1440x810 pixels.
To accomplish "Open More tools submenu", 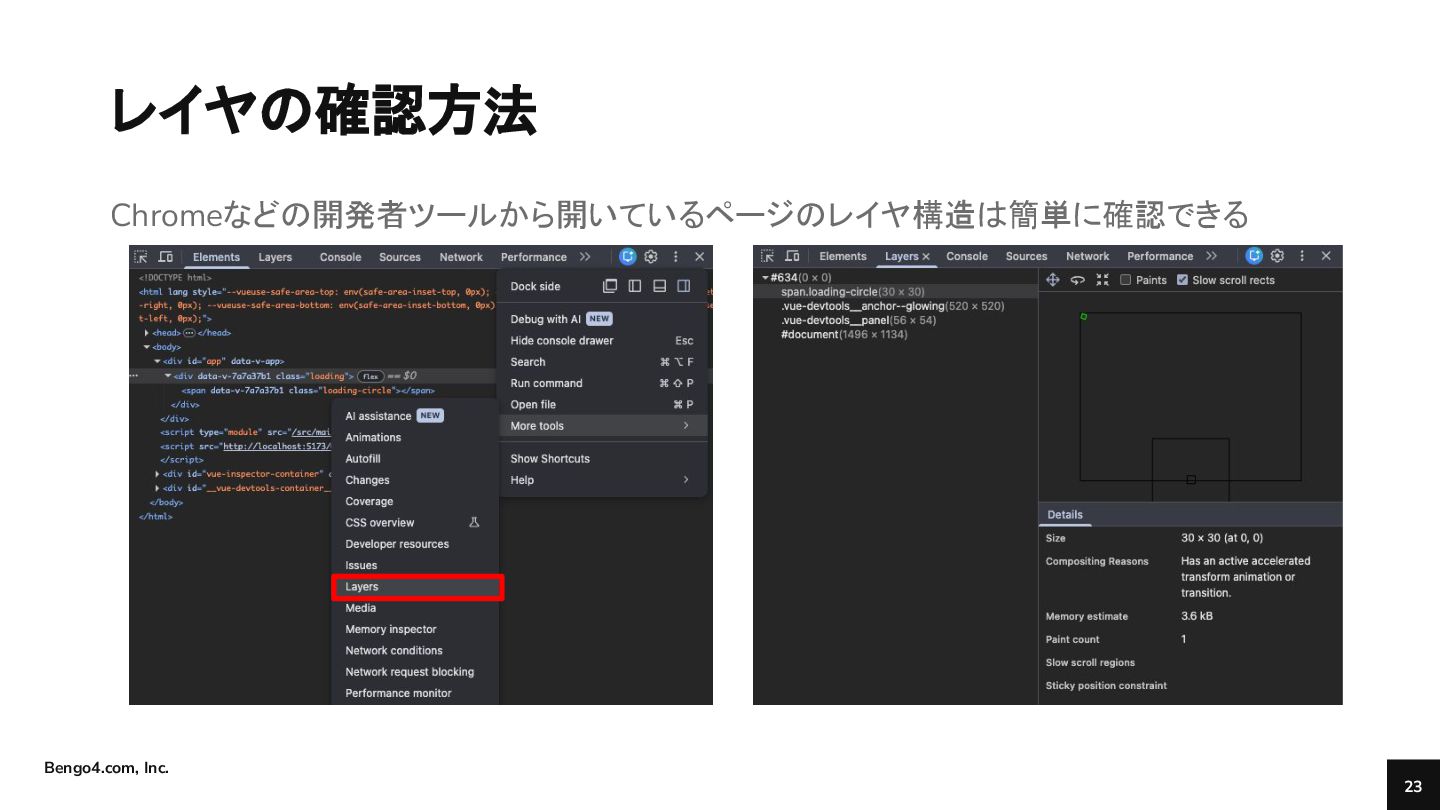I will click(x=603, y=426).
